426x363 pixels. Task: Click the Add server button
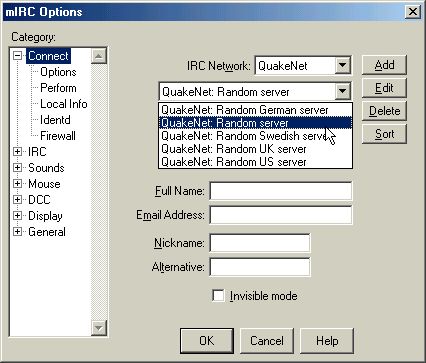pos(384,65)
